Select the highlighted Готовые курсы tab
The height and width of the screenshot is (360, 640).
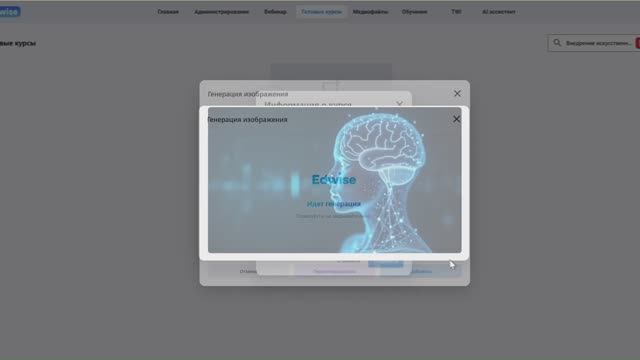321,12
